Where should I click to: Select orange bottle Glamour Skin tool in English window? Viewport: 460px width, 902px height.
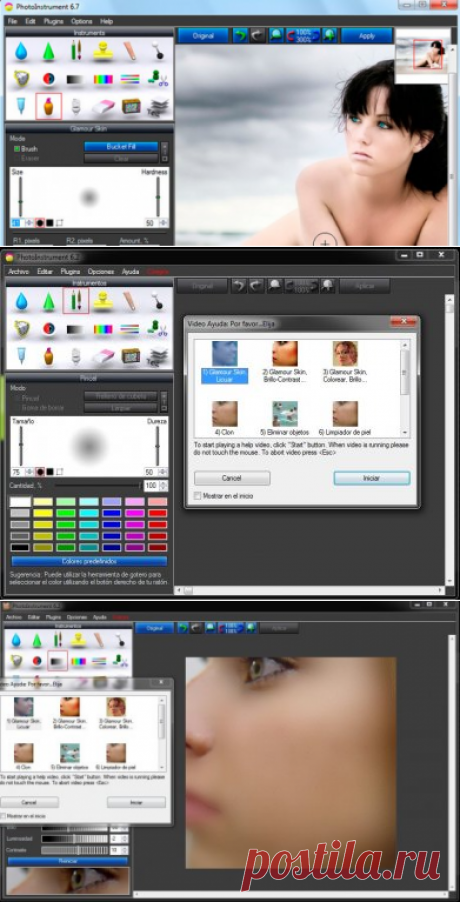click(49, 106)
